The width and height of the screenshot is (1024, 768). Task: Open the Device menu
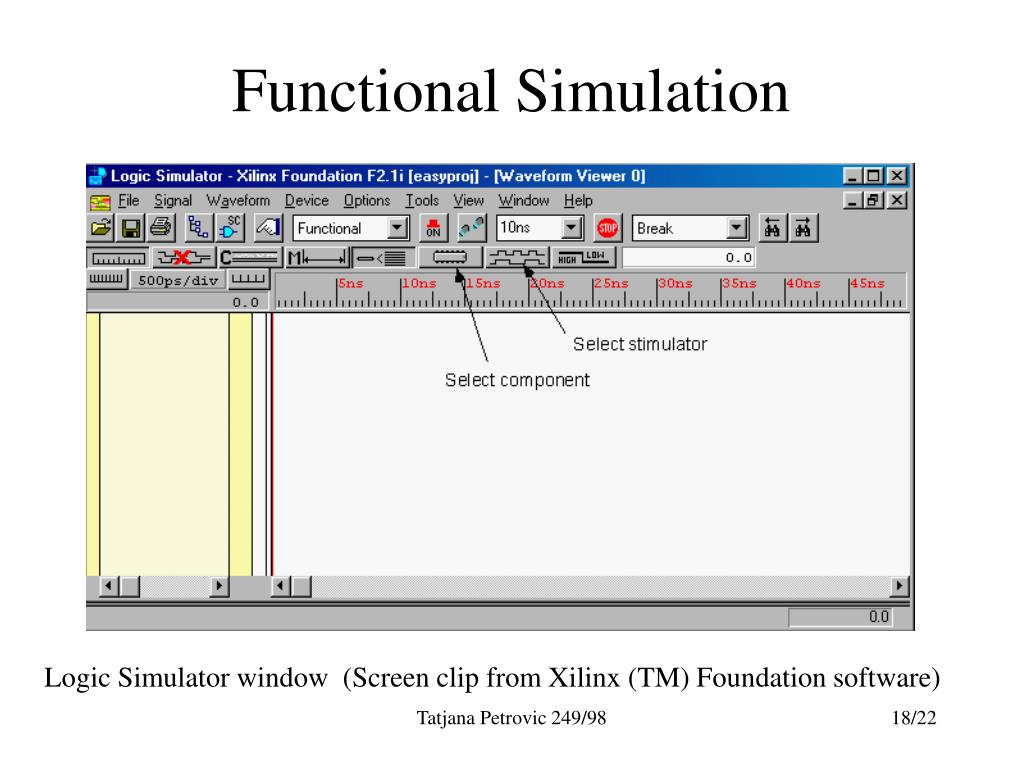pyautogui.click(x=306, y=200)
